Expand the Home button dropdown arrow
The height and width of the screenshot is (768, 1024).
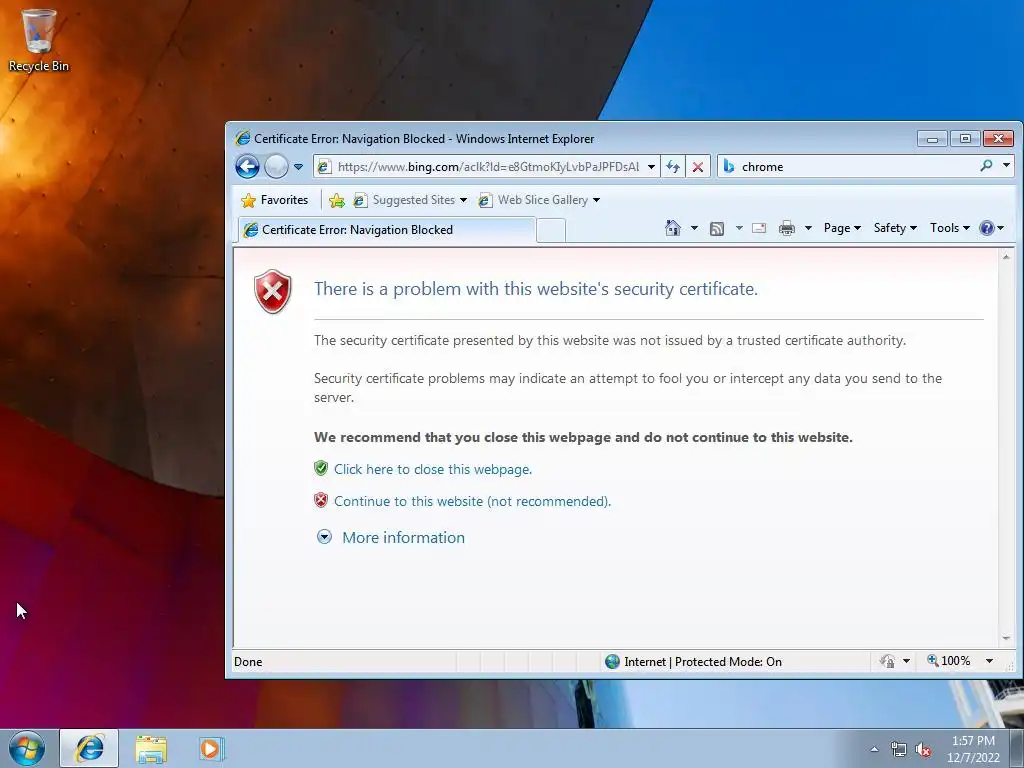click(x=694, y=228)
